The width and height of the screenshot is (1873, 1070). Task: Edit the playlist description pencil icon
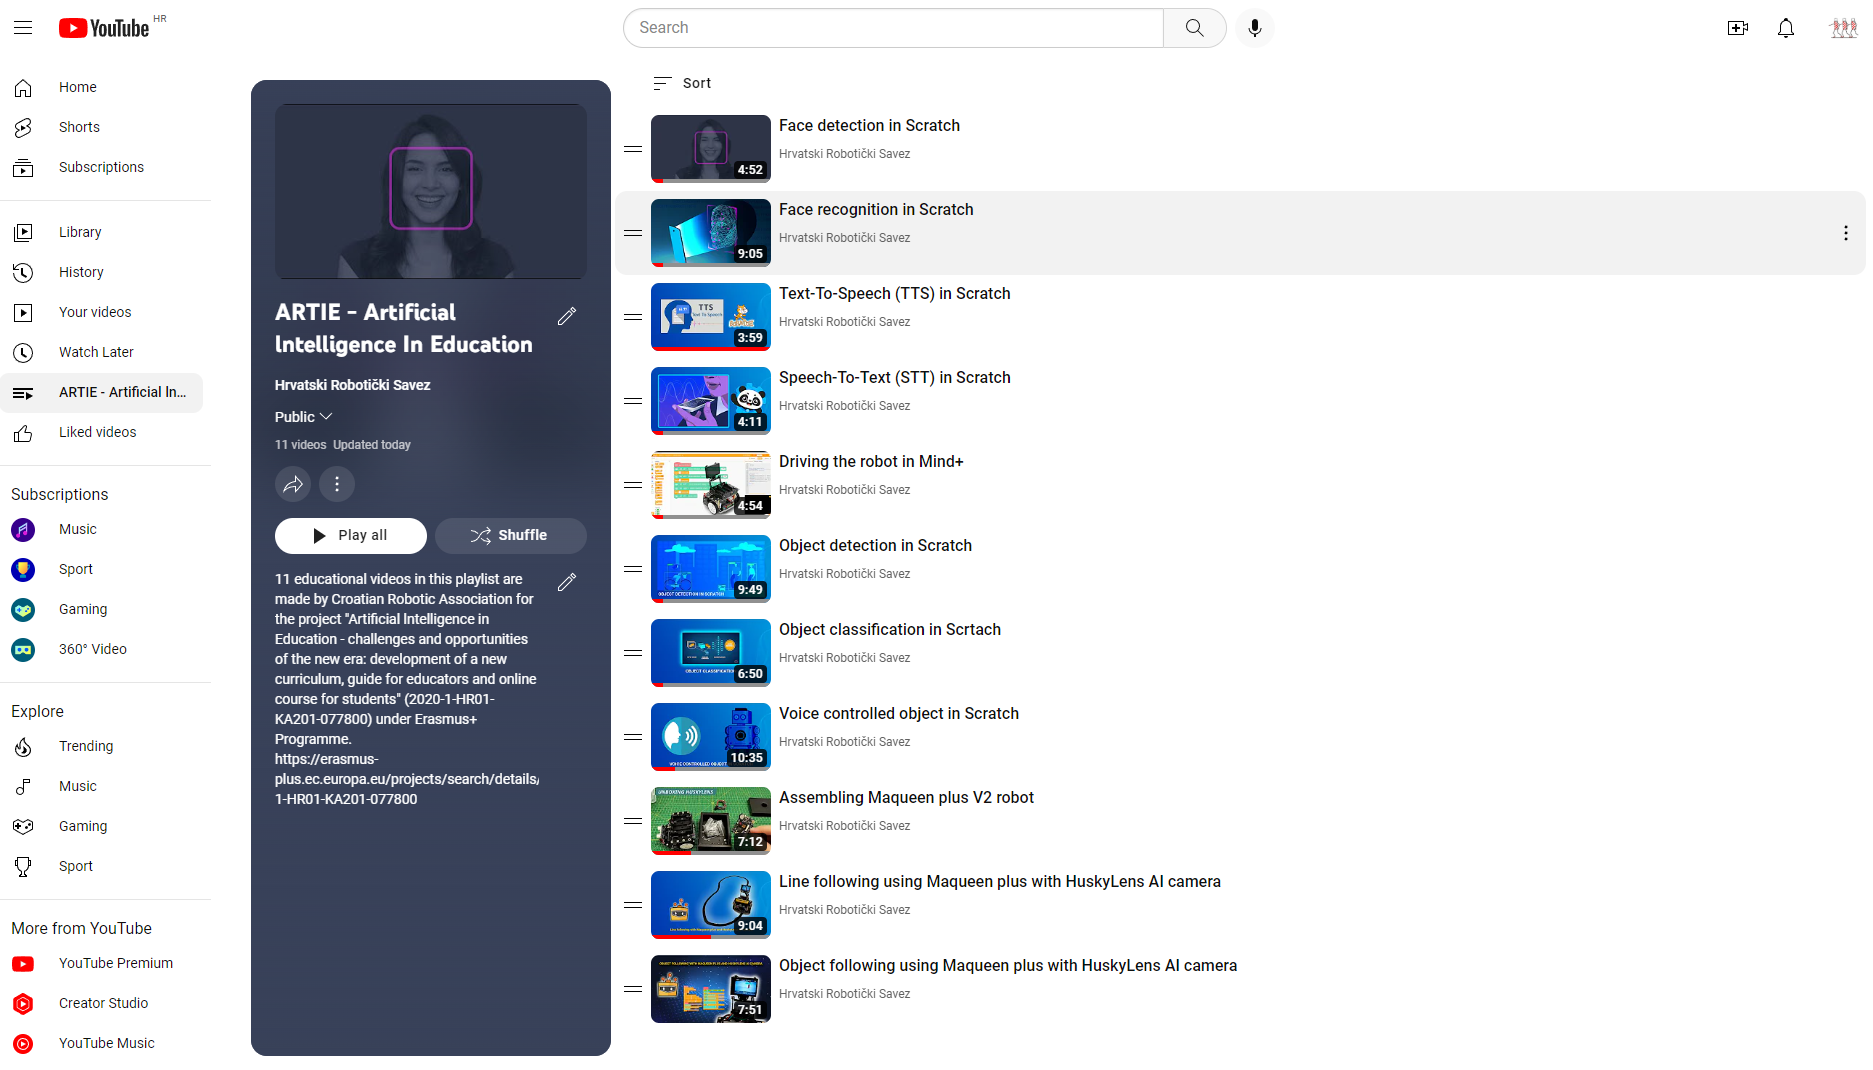(567, 583)
